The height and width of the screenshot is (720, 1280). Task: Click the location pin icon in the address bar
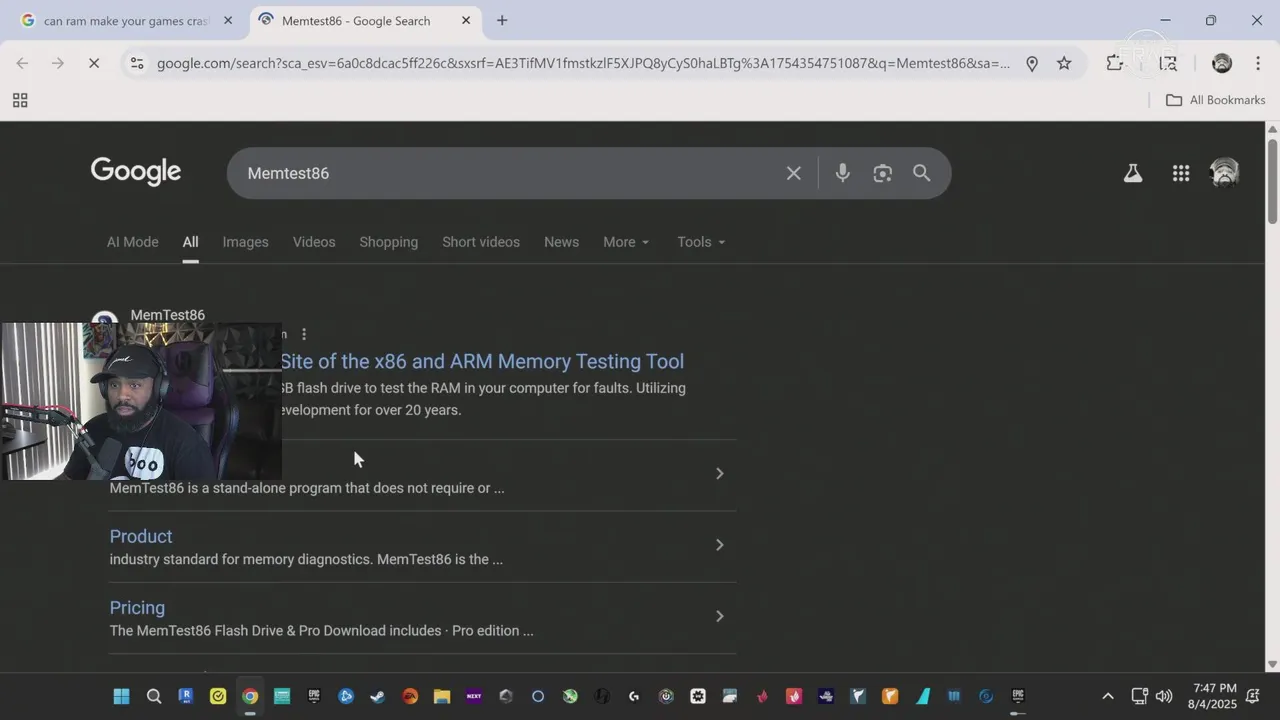[1032, 63]
